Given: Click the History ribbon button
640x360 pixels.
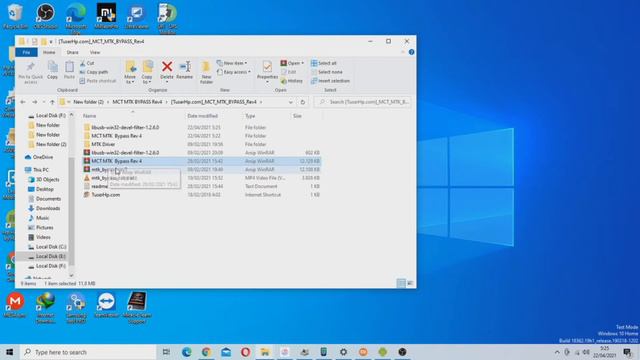Looking at the screenshot, I should pos(292,81).
